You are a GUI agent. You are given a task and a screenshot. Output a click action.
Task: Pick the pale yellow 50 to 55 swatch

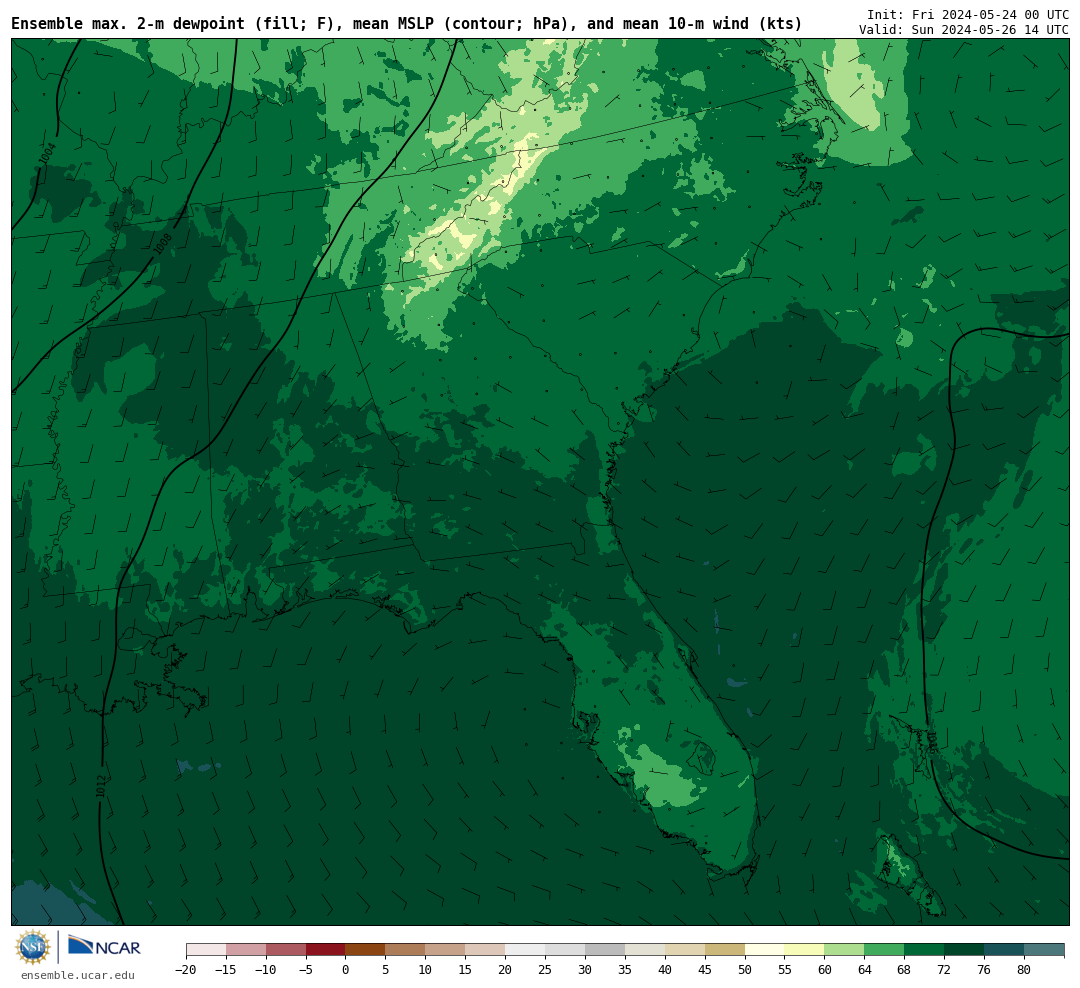pyautogui.click(x=765, y=949)
